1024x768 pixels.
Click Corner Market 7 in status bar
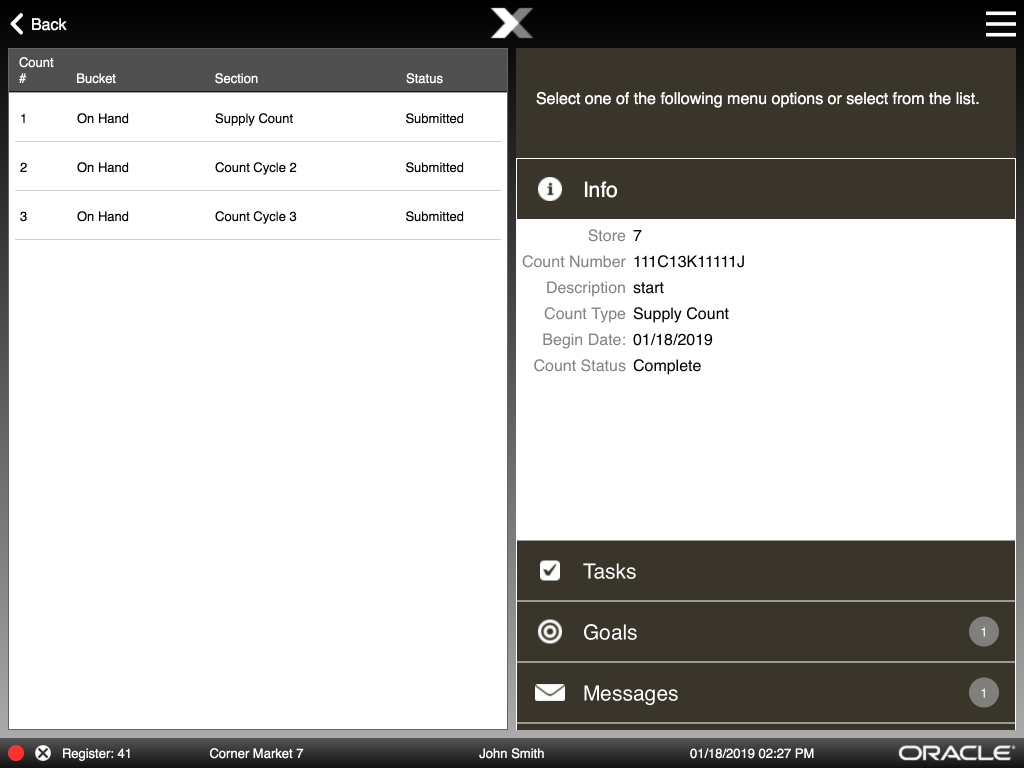(x=256, y=753)
